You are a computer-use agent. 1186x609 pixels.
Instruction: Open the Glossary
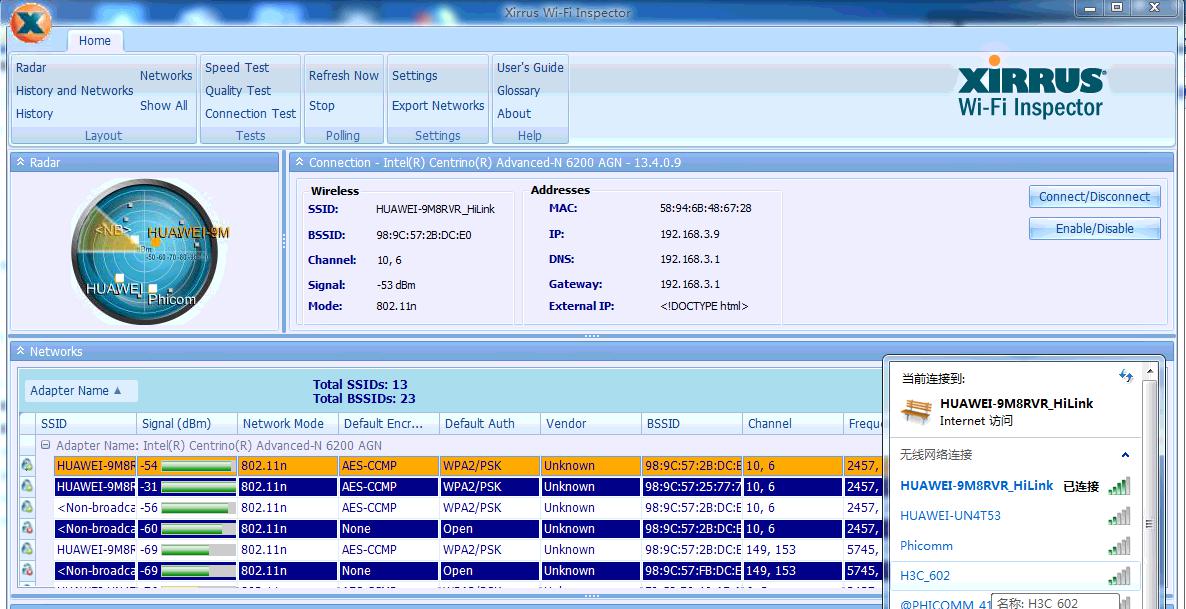[x=518, y=91]
